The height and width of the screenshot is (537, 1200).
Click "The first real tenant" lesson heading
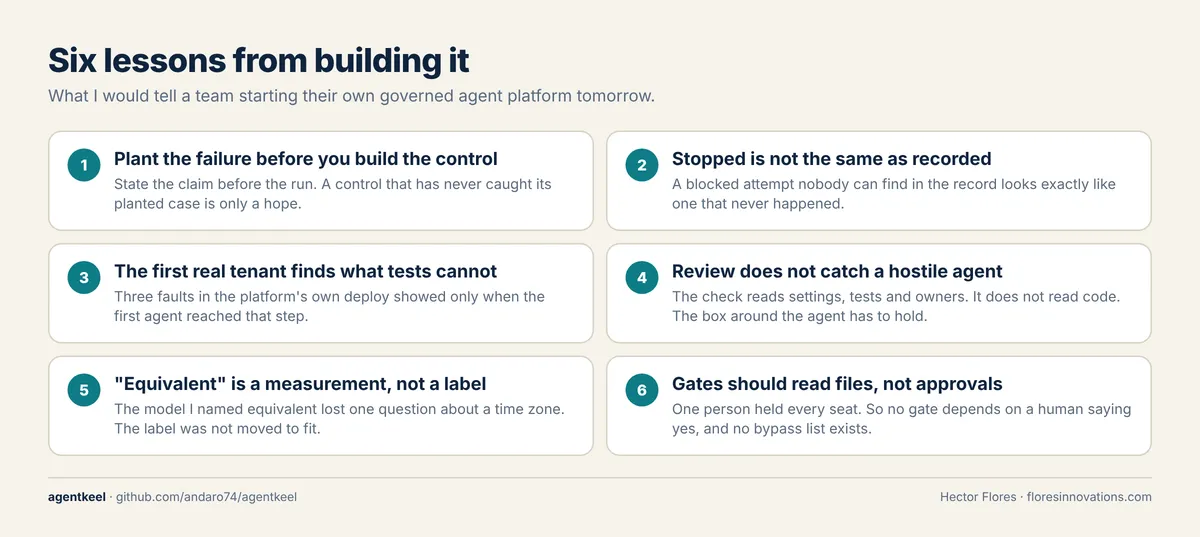[x=306, y=271]
